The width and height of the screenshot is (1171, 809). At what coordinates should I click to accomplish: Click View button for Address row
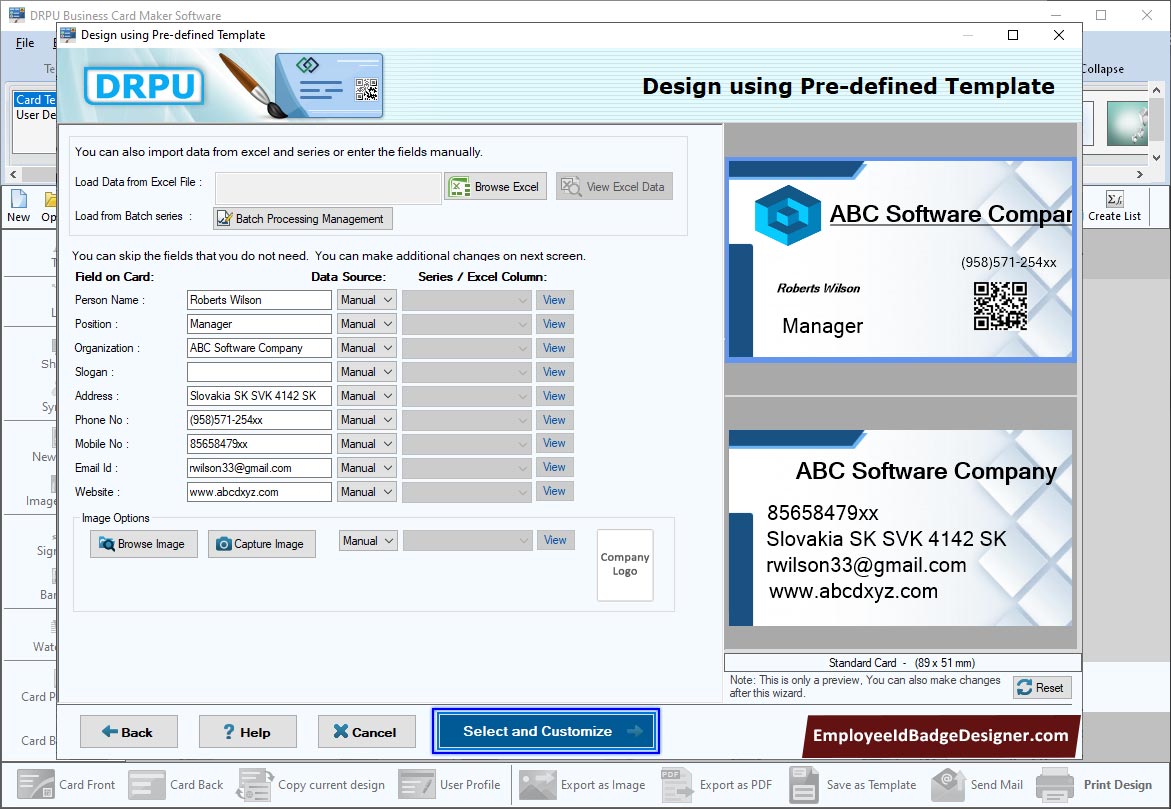coord(554,395)
